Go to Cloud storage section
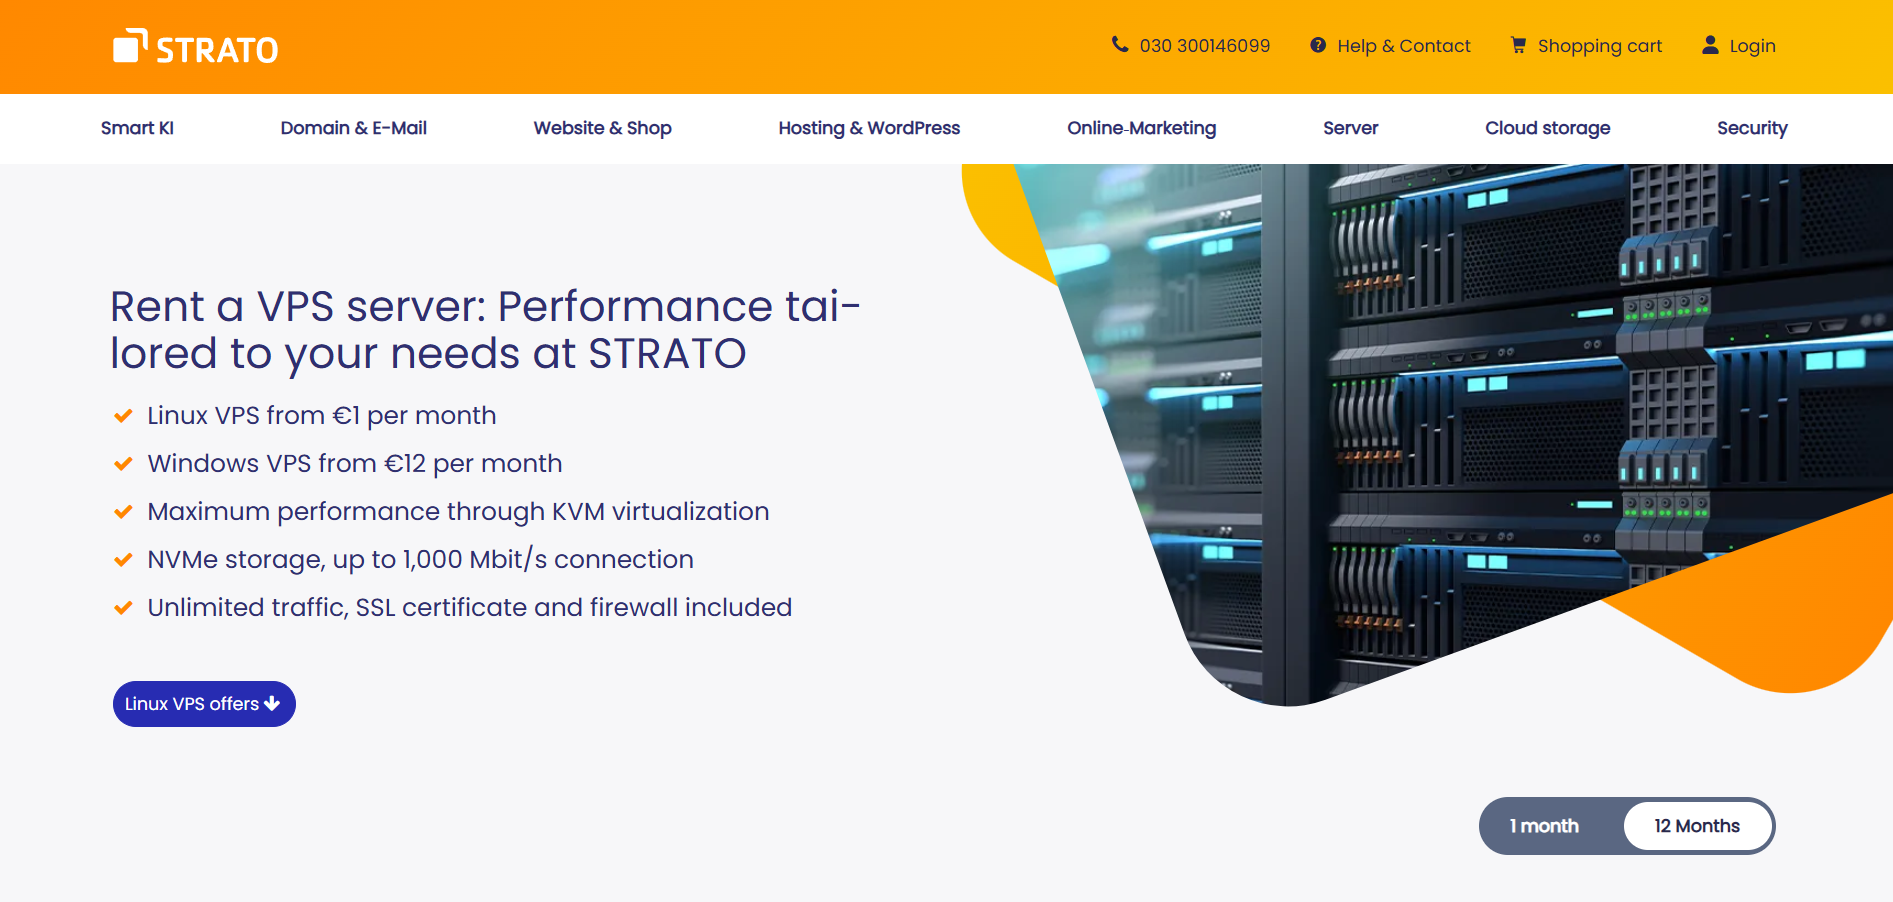 [x=1547, y=128]
